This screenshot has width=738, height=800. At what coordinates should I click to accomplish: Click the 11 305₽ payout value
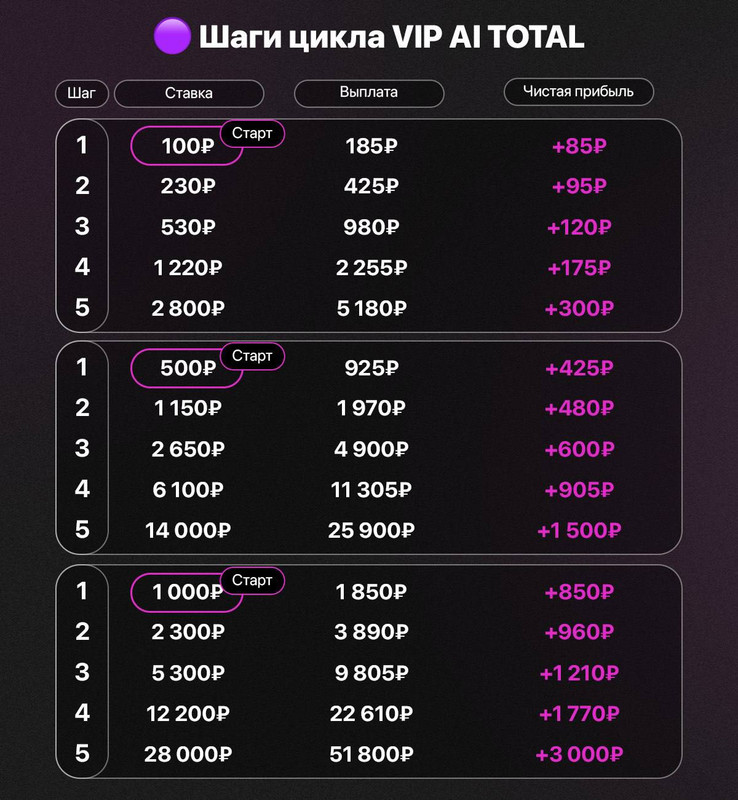(371, 490)
